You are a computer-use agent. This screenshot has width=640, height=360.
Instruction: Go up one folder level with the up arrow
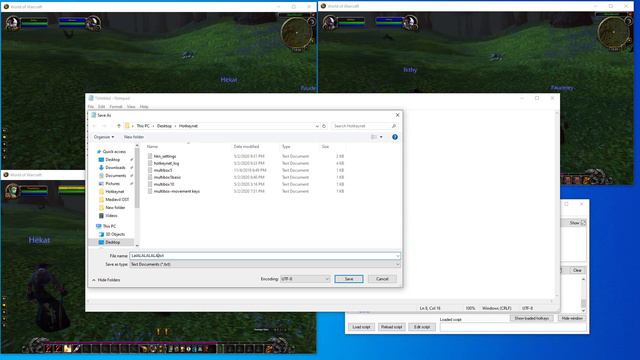tap(119, 126)
